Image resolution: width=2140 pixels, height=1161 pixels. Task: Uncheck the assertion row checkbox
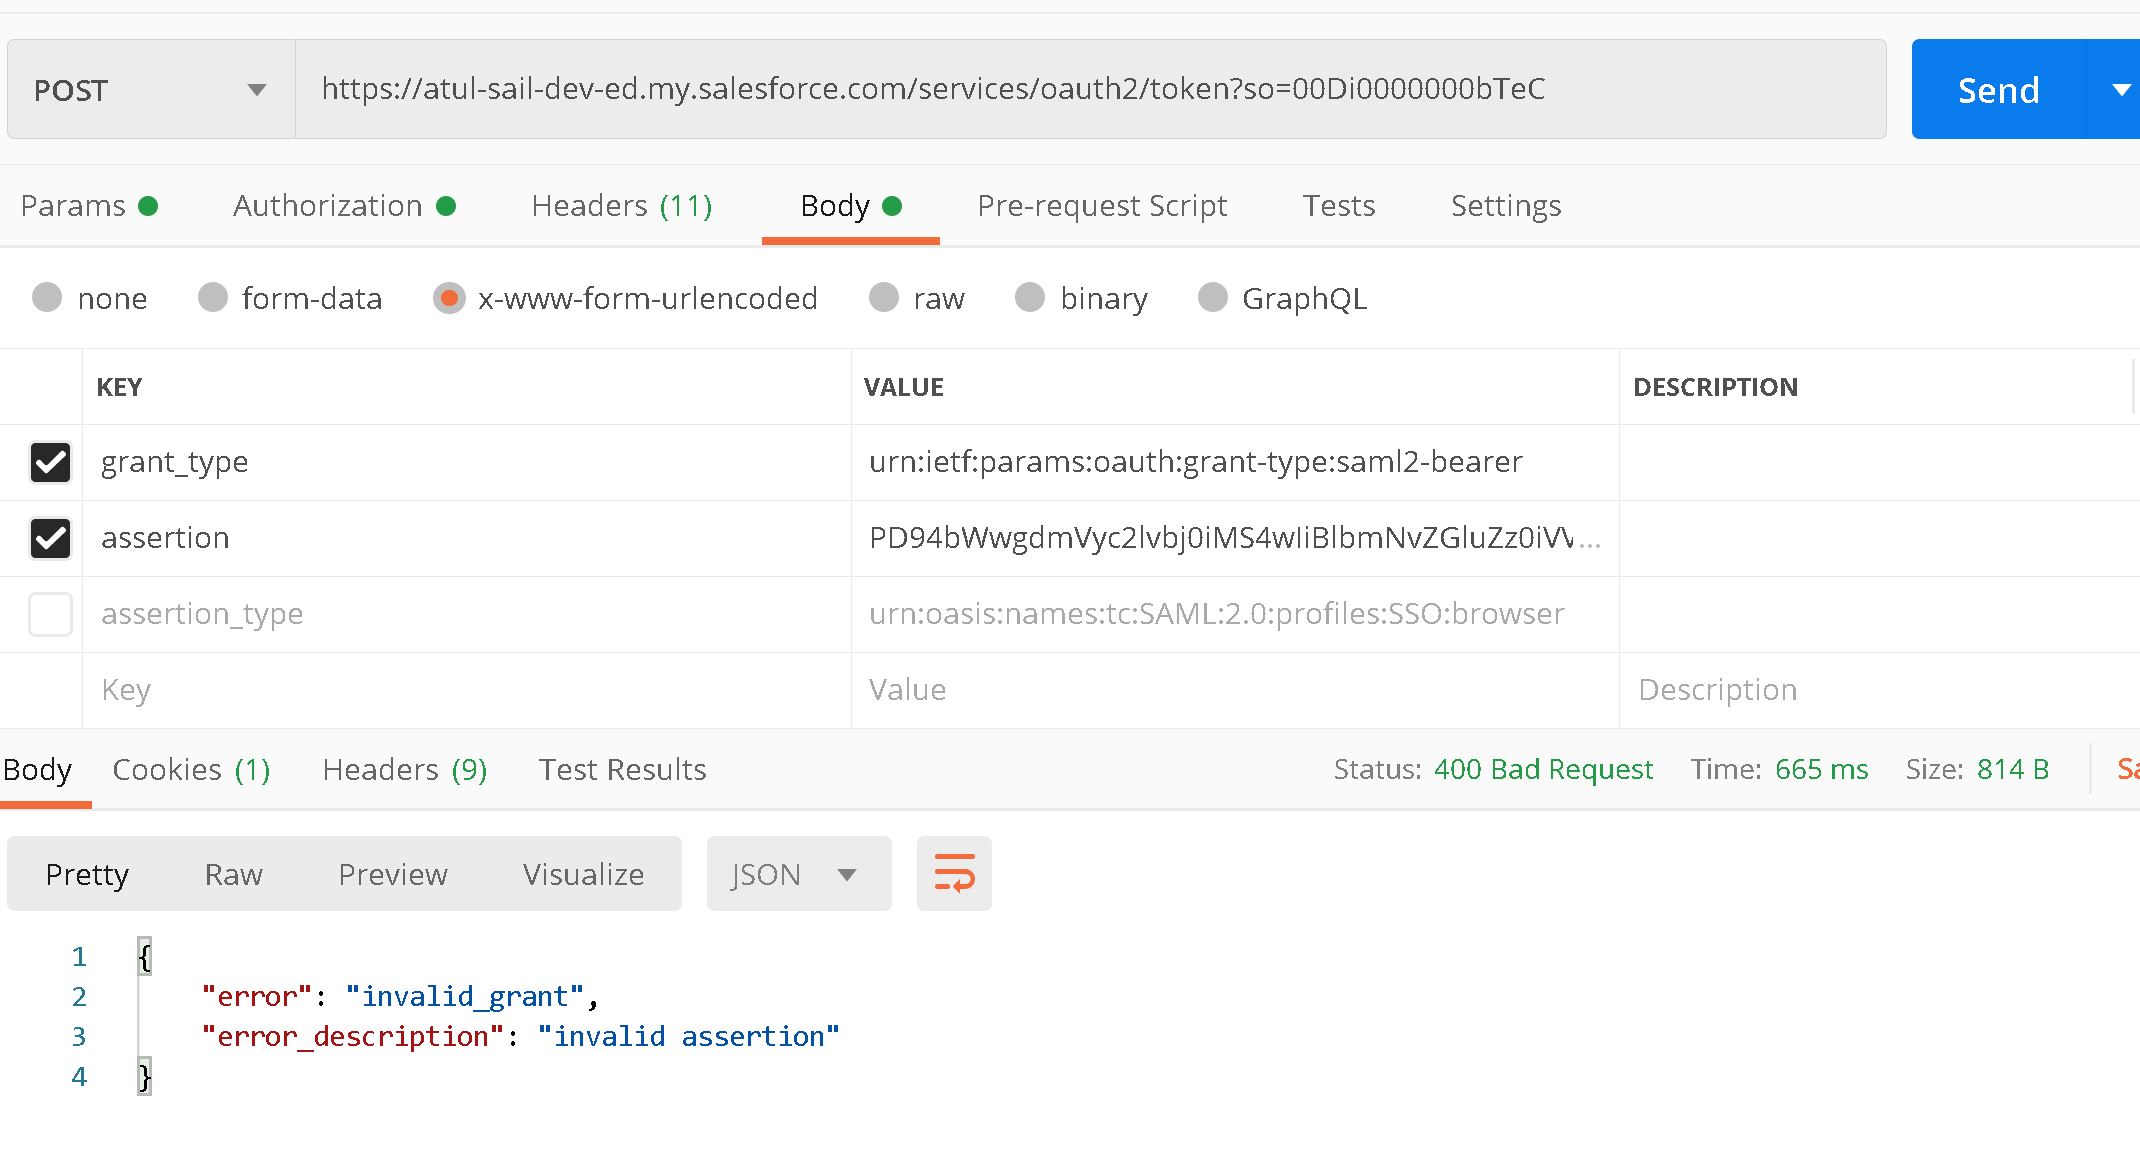(x=50, y=538)
